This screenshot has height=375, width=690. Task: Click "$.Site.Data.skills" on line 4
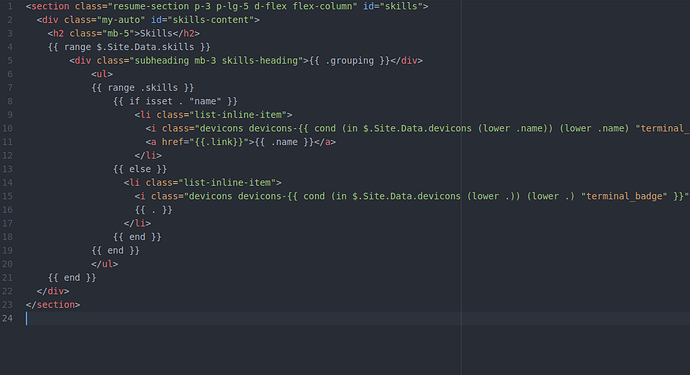(145, 47)
